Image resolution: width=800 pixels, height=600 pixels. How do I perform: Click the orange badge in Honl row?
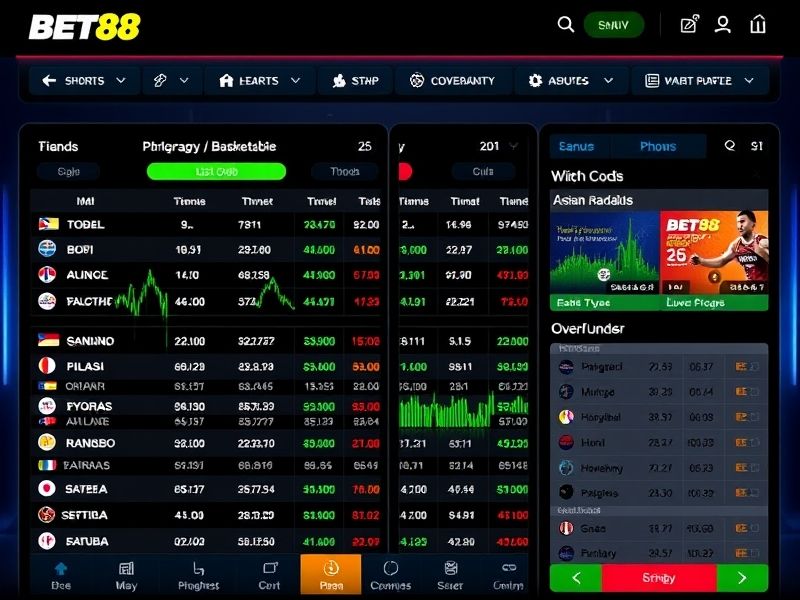tap(741, 442)
